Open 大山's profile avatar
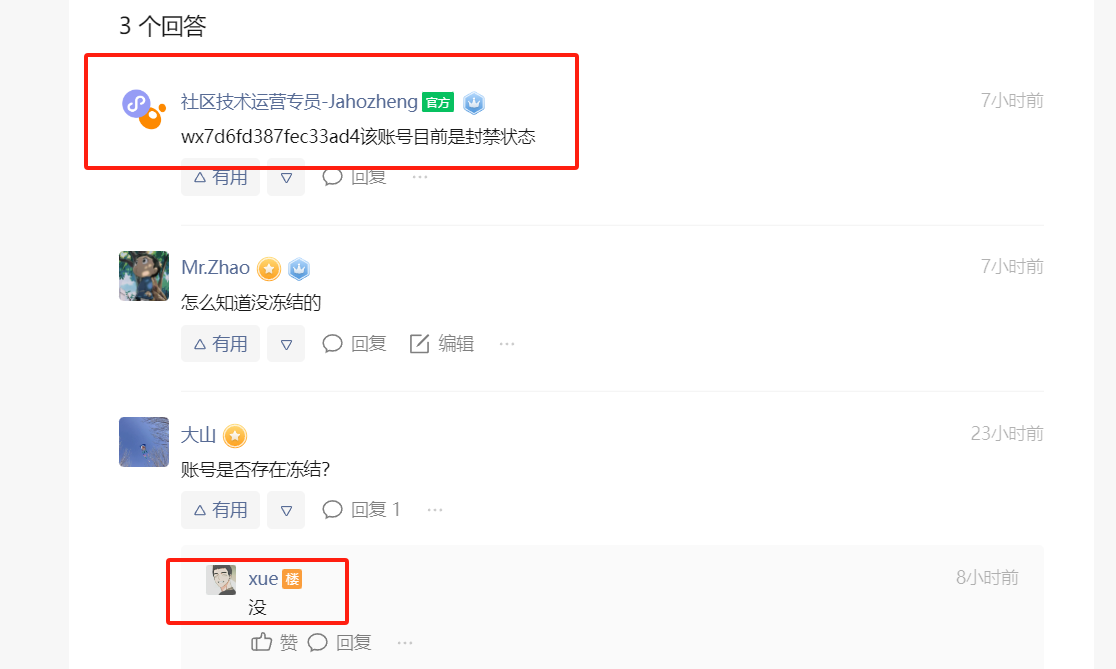1116x669 pixels. 144,442
